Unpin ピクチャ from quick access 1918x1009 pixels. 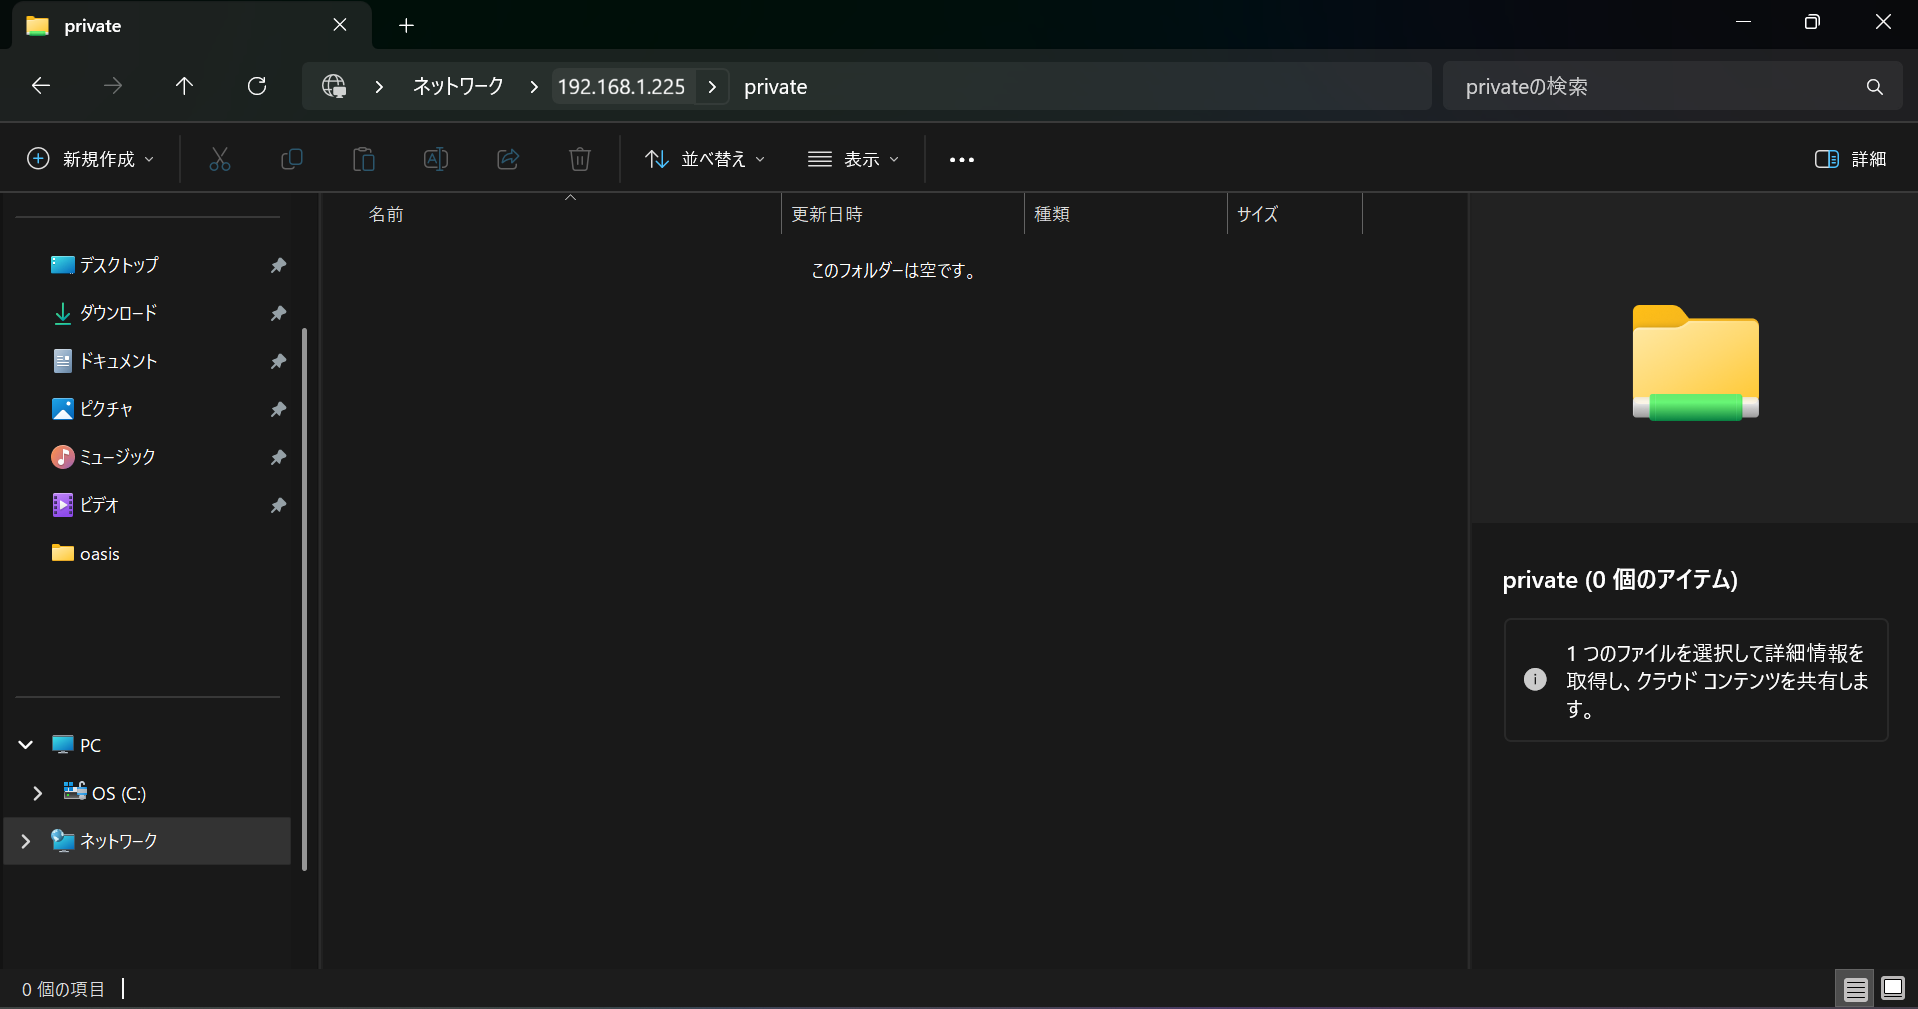[278, 409]
